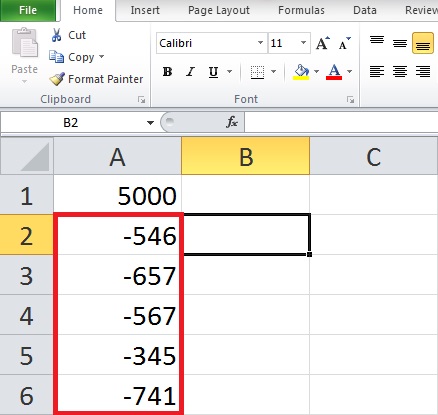Click the Insert Function fx icon
438x415 pixels.
(x=232, y=122)
